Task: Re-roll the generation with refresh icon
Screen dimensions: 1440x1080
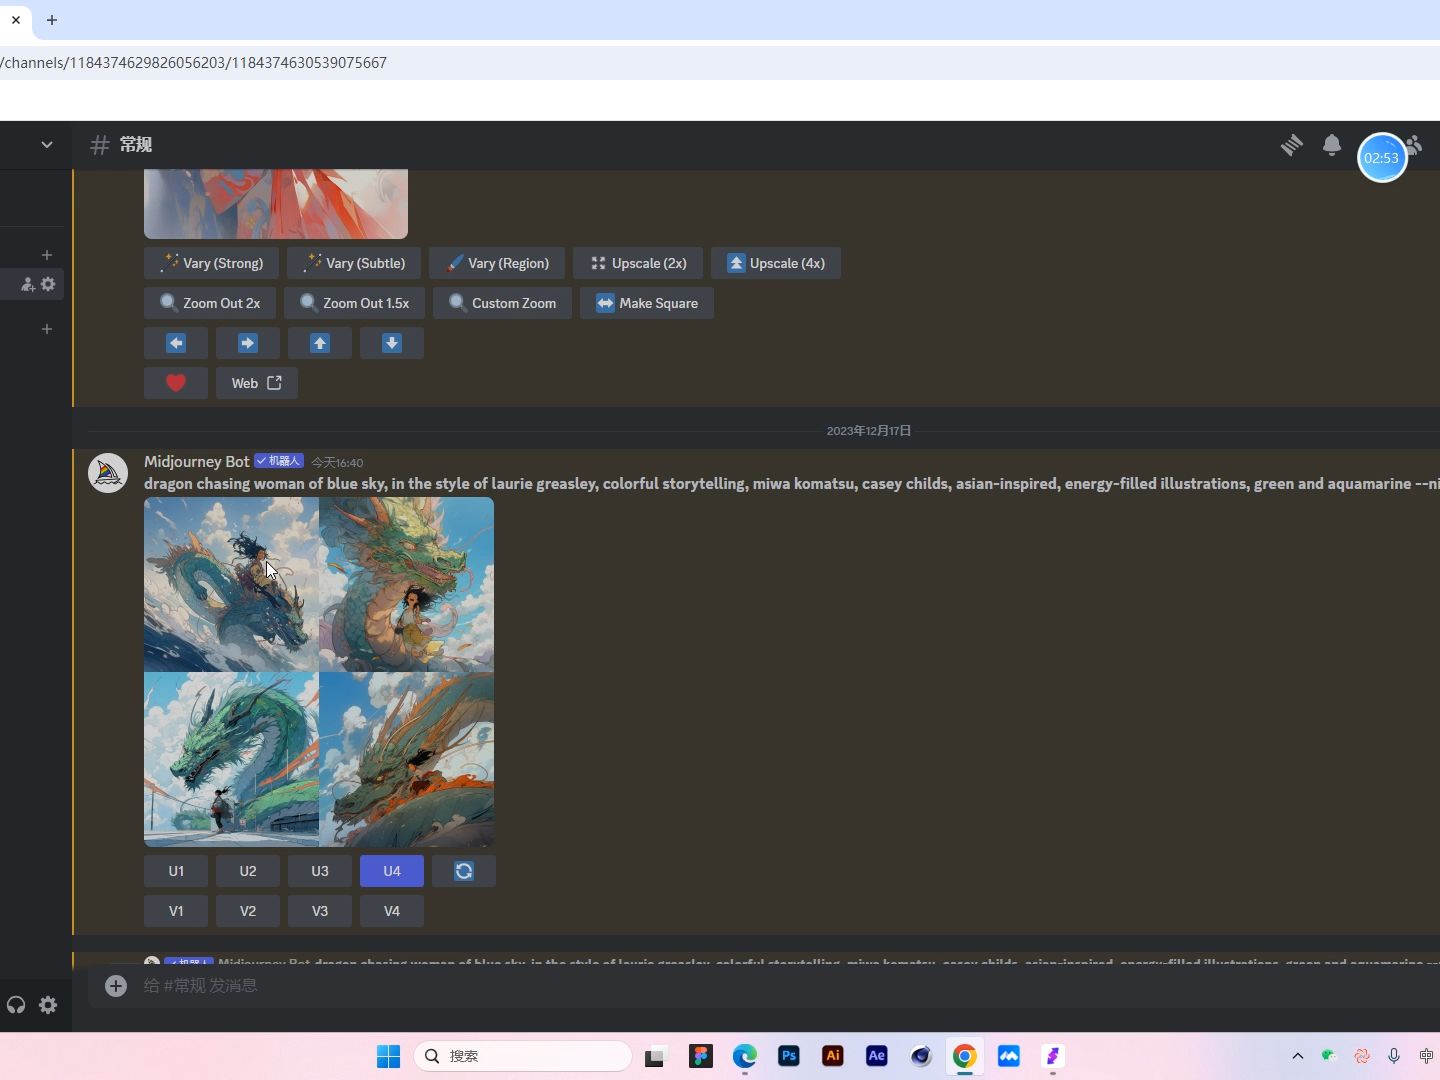Action: 464,871
